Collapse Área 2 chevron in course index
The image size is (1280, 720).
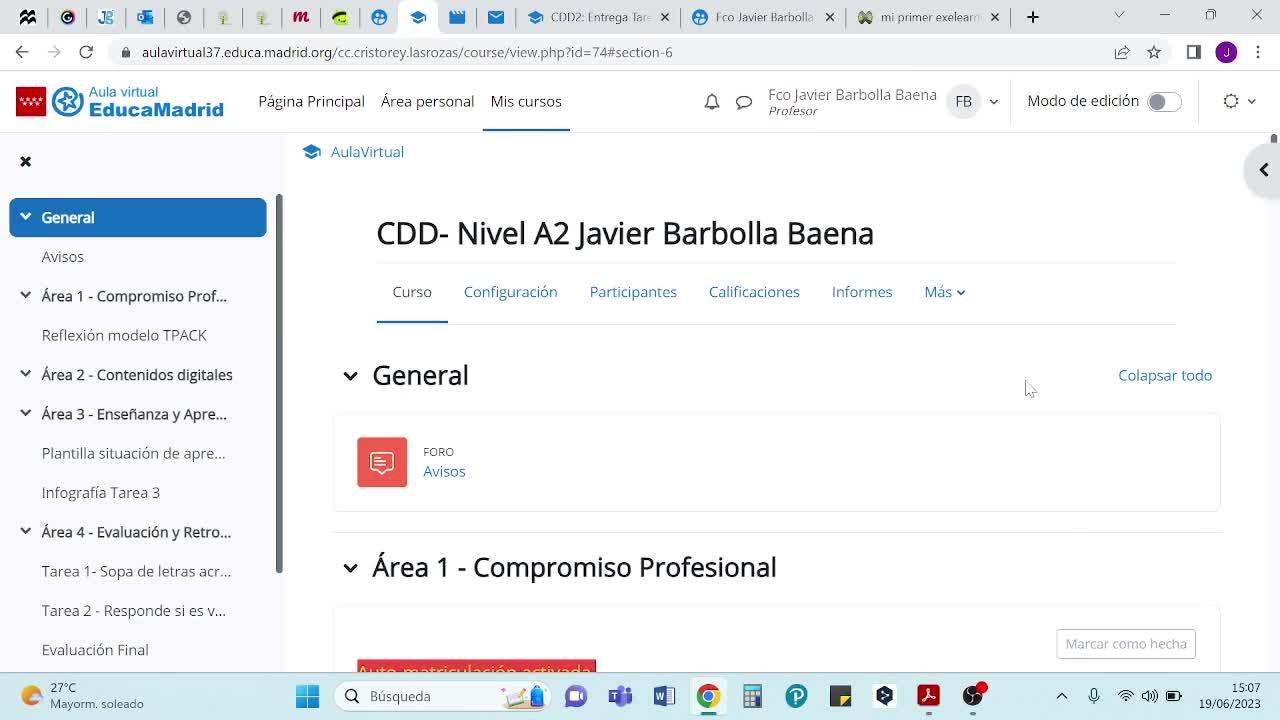[26, 375]
